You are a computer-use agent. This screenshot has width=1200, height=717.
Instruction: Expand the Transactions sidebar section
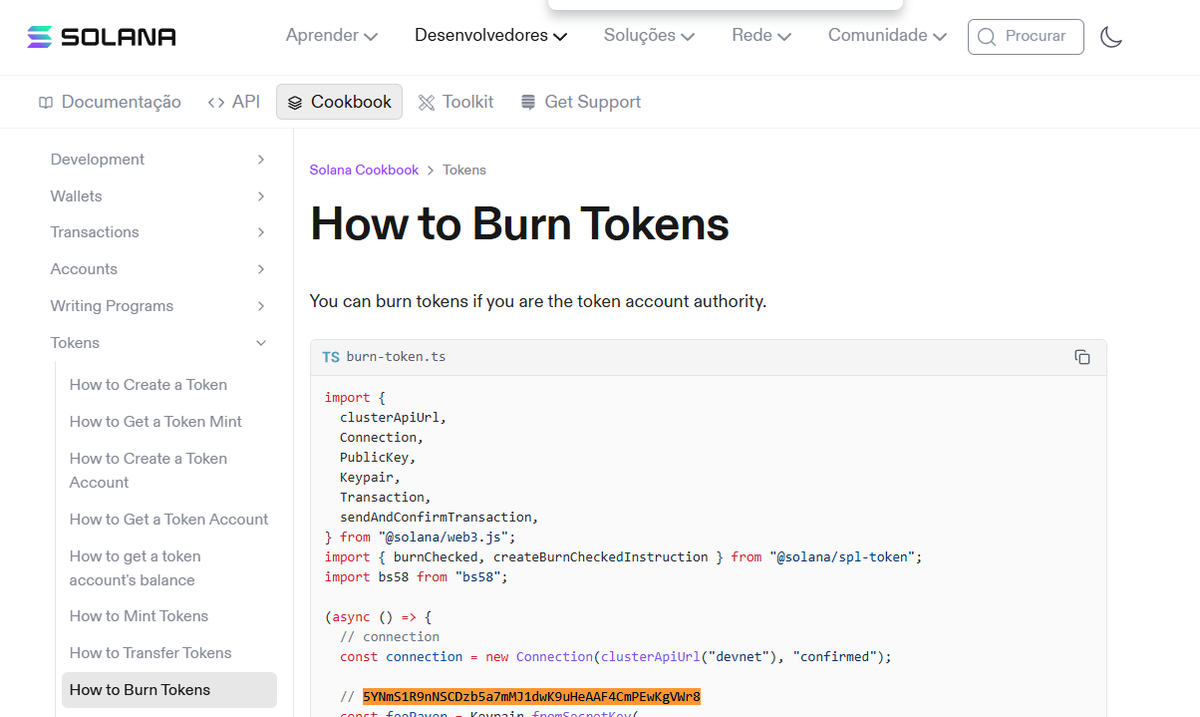[x=159, y=232]
